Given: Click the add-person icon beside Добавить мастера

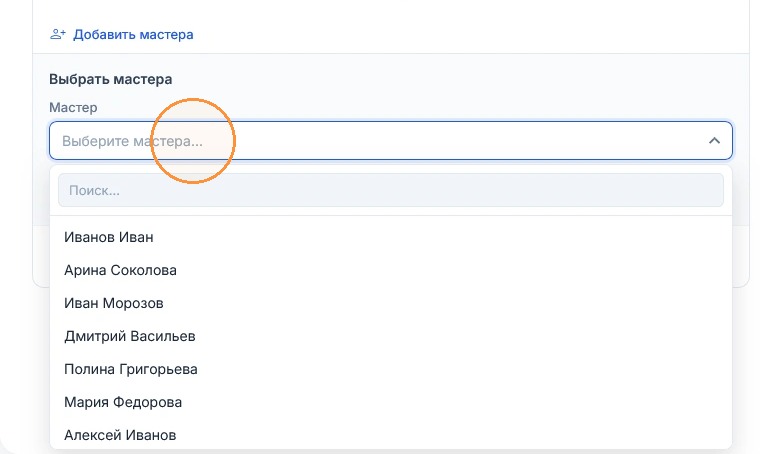Looking at the screenshot, I should (x=58, y=34).
